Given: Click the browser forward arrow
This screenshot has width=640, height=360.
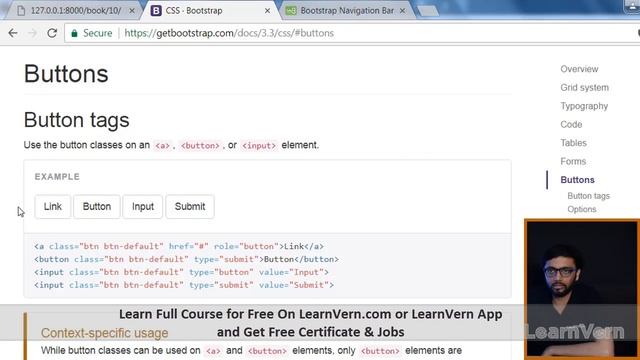Looking at the screenshot, I should pyautogui.click(x=32, y=33).
